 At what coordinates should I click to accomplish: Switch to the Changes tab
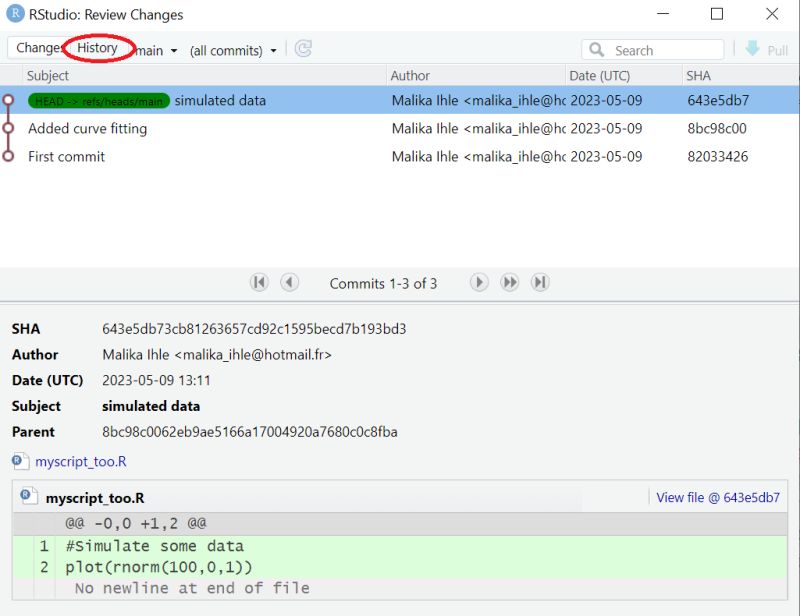coord(39,48)
